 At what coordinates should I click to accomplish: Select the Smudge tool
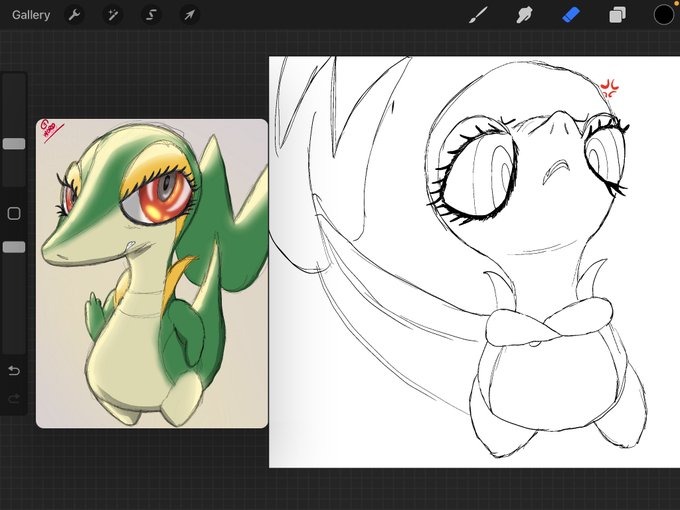click(524, 16)
